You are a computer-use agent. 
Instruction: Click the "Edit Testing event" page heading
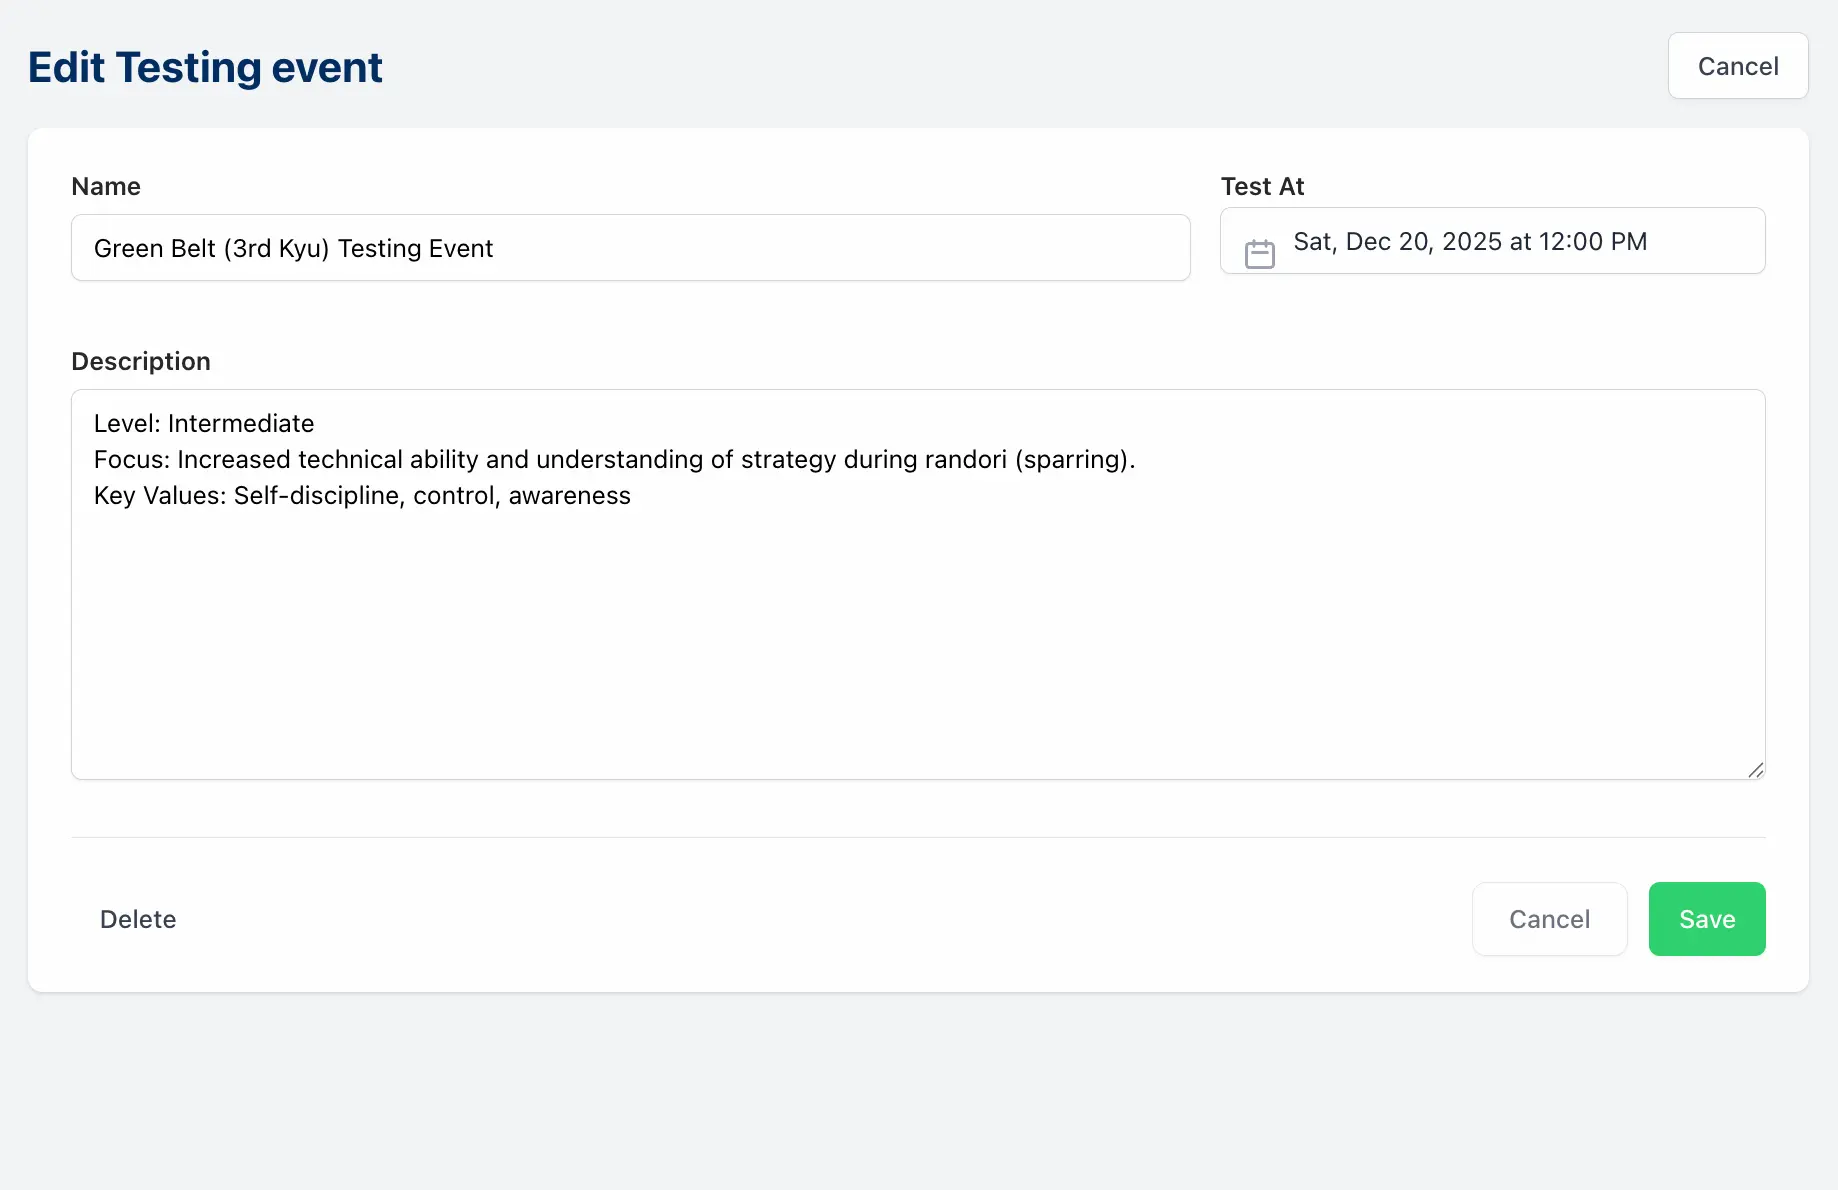tap(205, 68)
